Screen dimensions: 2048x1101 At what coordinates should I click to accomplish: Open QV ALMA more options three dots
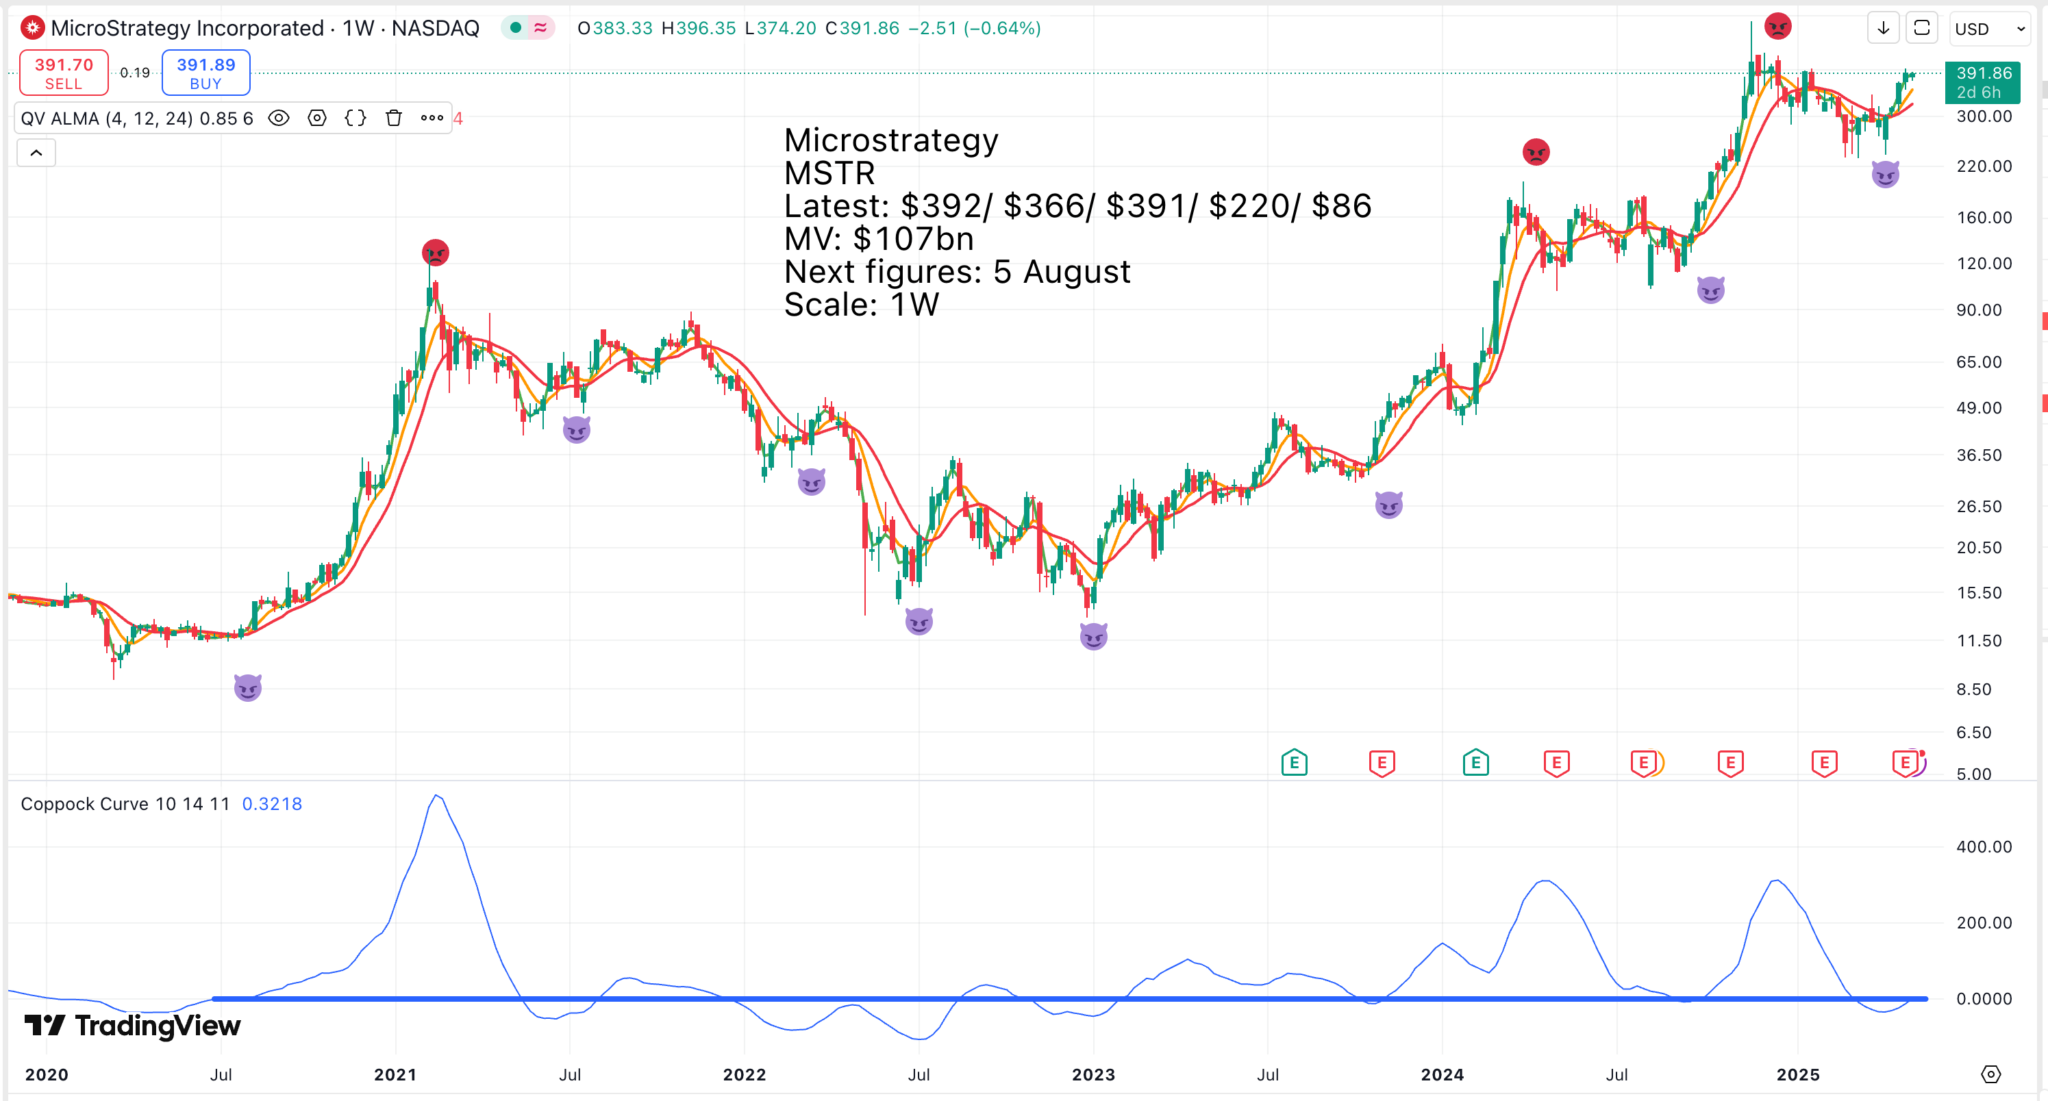(432, 118)
